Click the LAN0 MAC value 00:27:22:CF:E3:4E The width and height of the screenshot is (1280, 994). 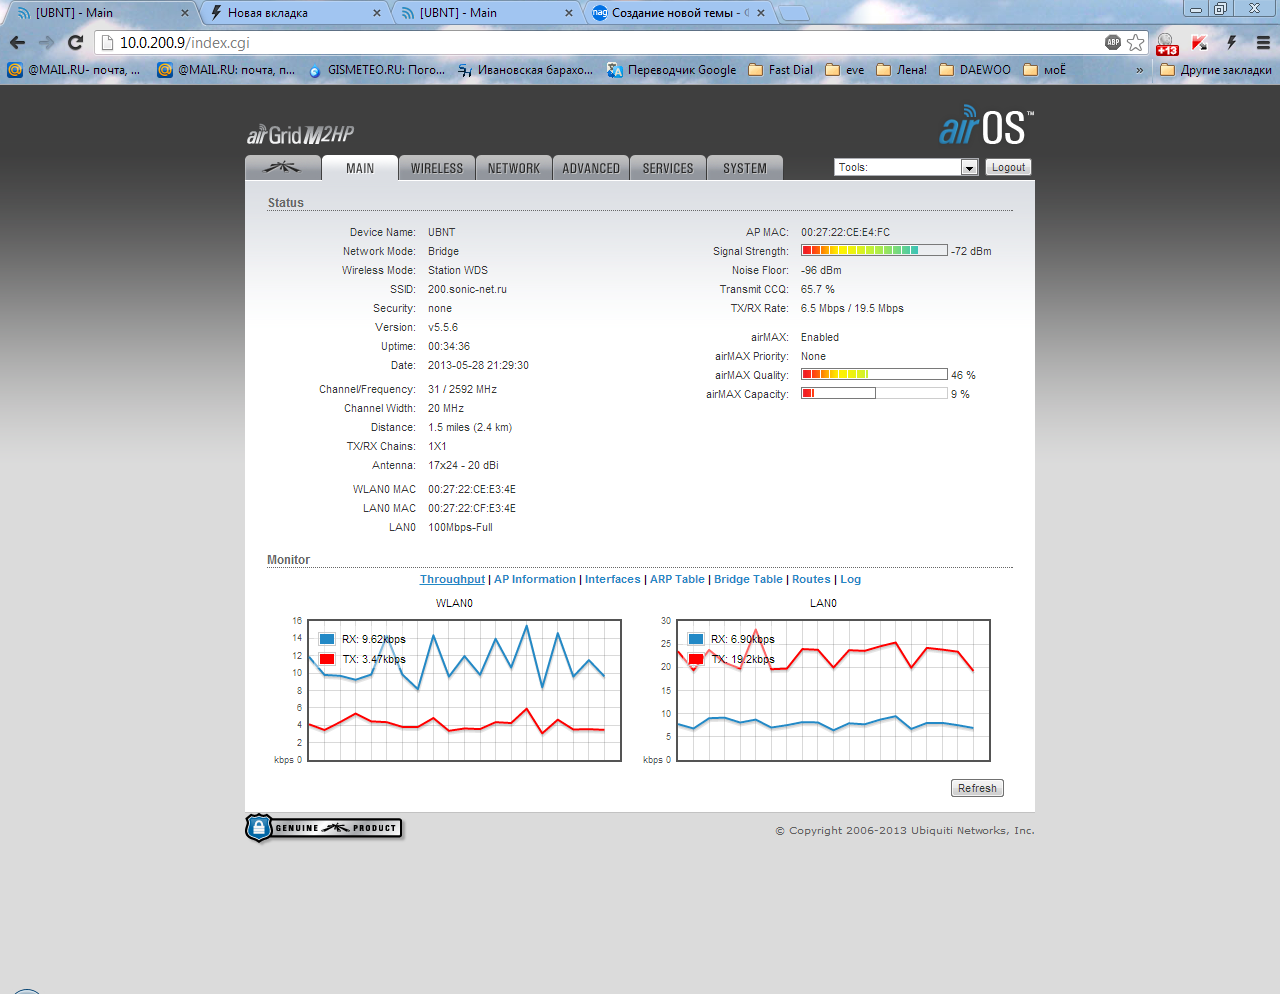point(472,508)
